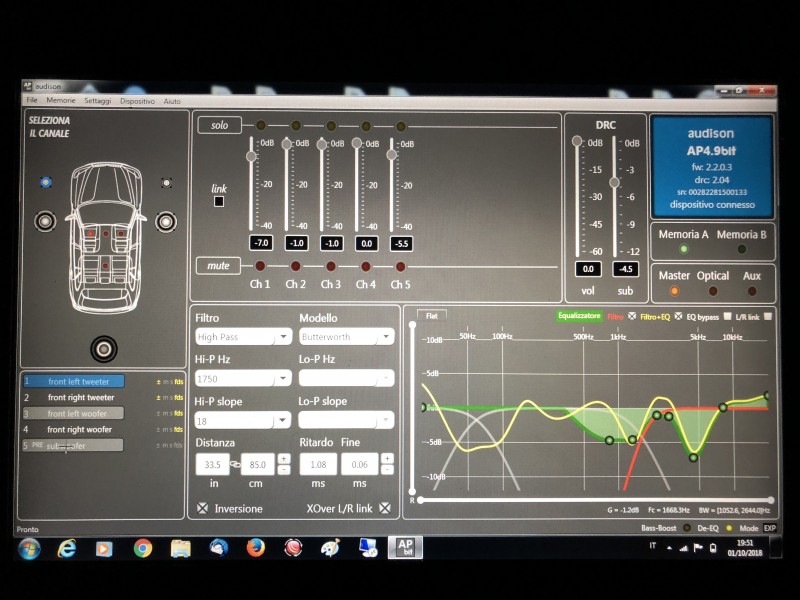Screen dimensions: 800x600
Task: Select Memoria B preset indicator
Action: coord(742,249)
